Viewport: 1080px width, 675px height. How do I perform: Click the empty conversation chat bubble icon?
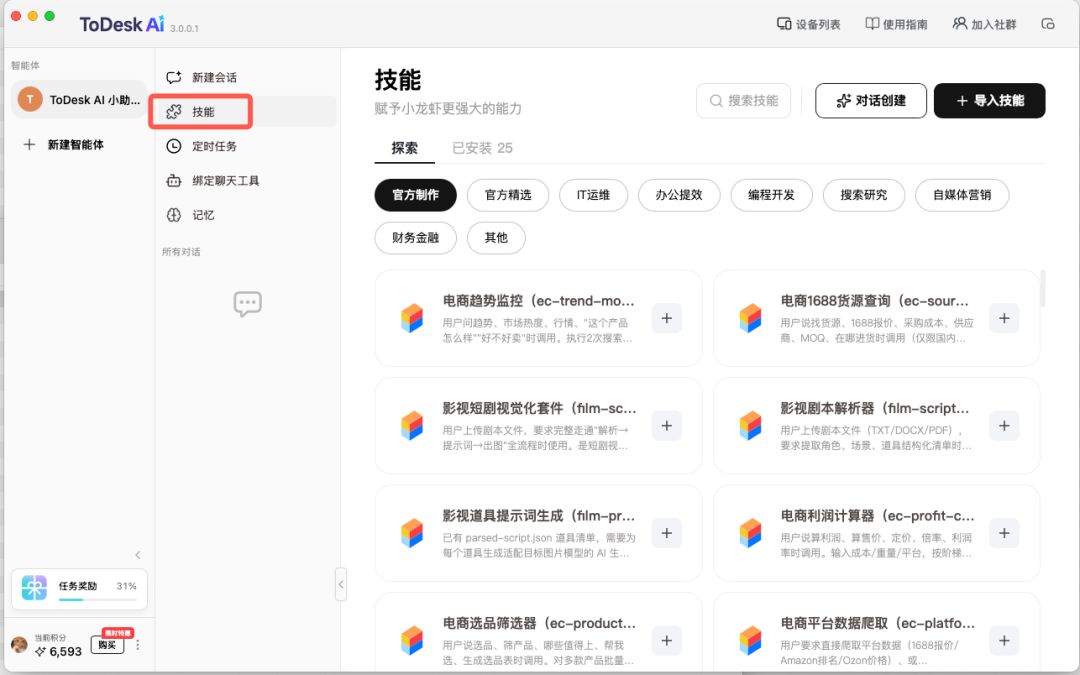pos(247,304)
